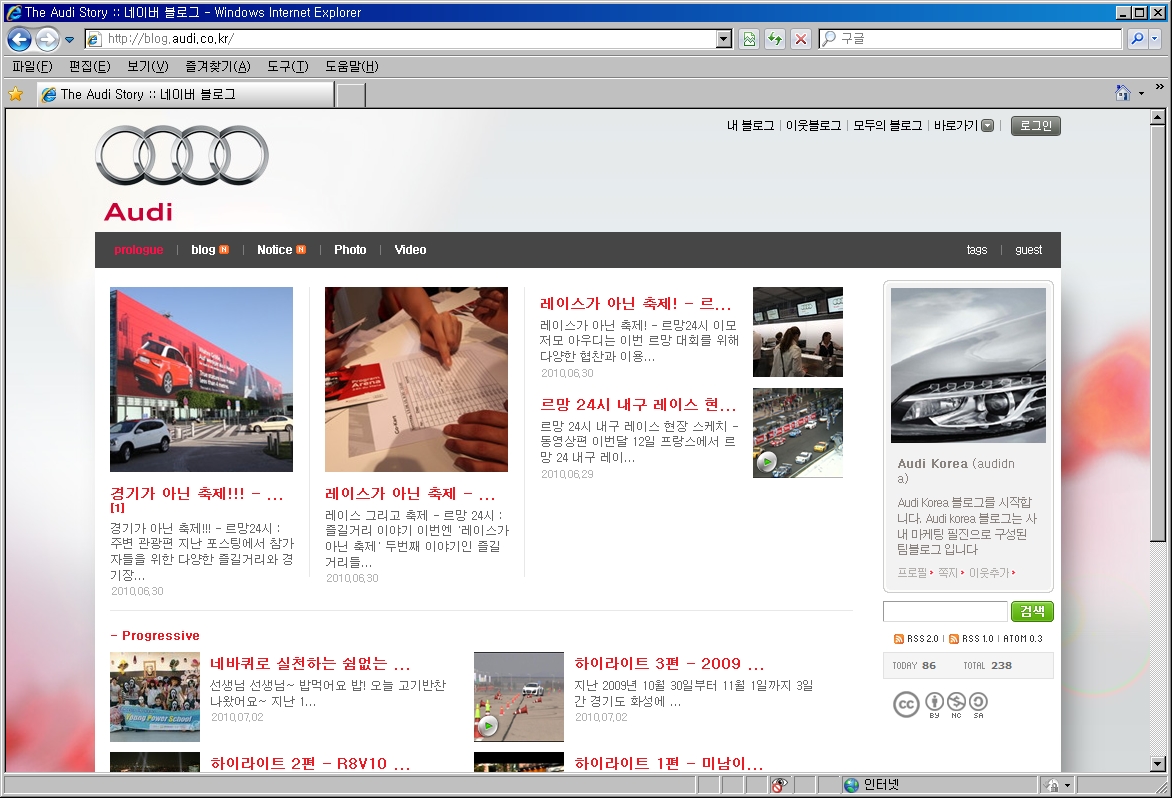The height and width of the screenshot is (798, 1172).
Task: Click in the browser search box
Action: click(x=970, y=39)
